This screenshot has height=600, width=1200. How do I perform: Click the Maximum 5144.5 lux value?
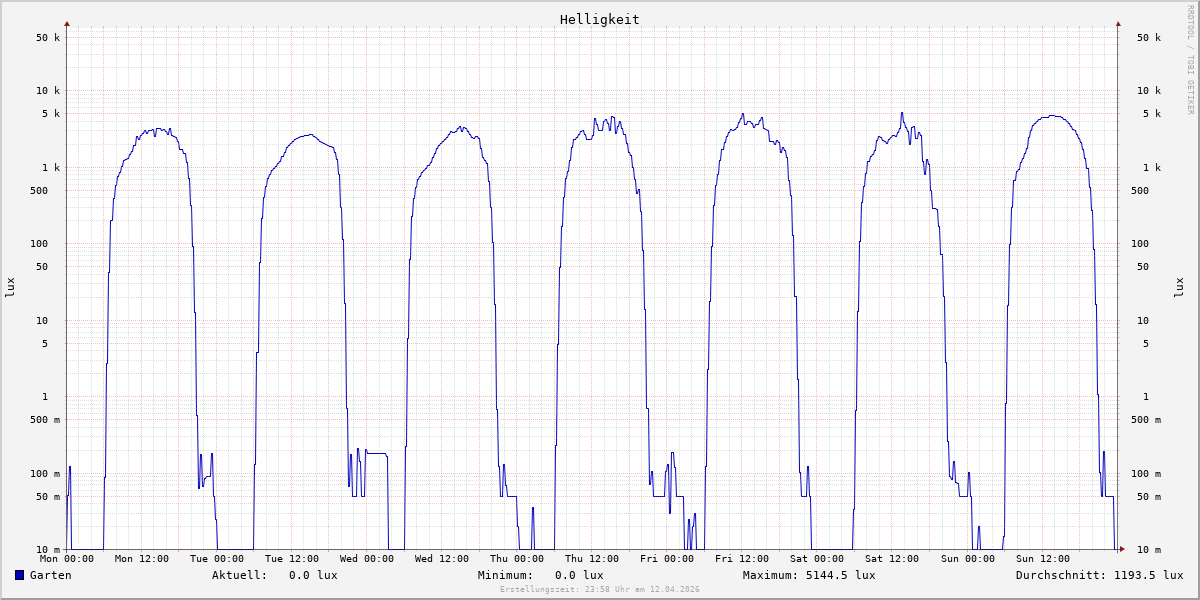click(x=809, y=575)
